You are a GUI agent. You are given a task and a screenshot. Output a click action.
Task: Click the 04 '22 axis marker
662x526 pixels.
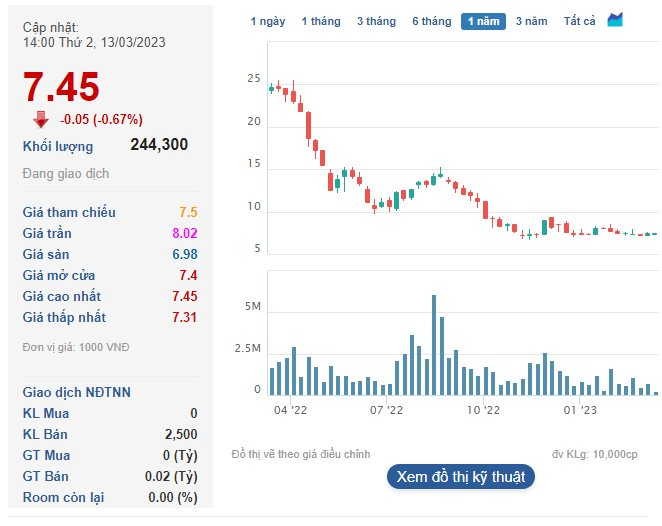(290, 409)
